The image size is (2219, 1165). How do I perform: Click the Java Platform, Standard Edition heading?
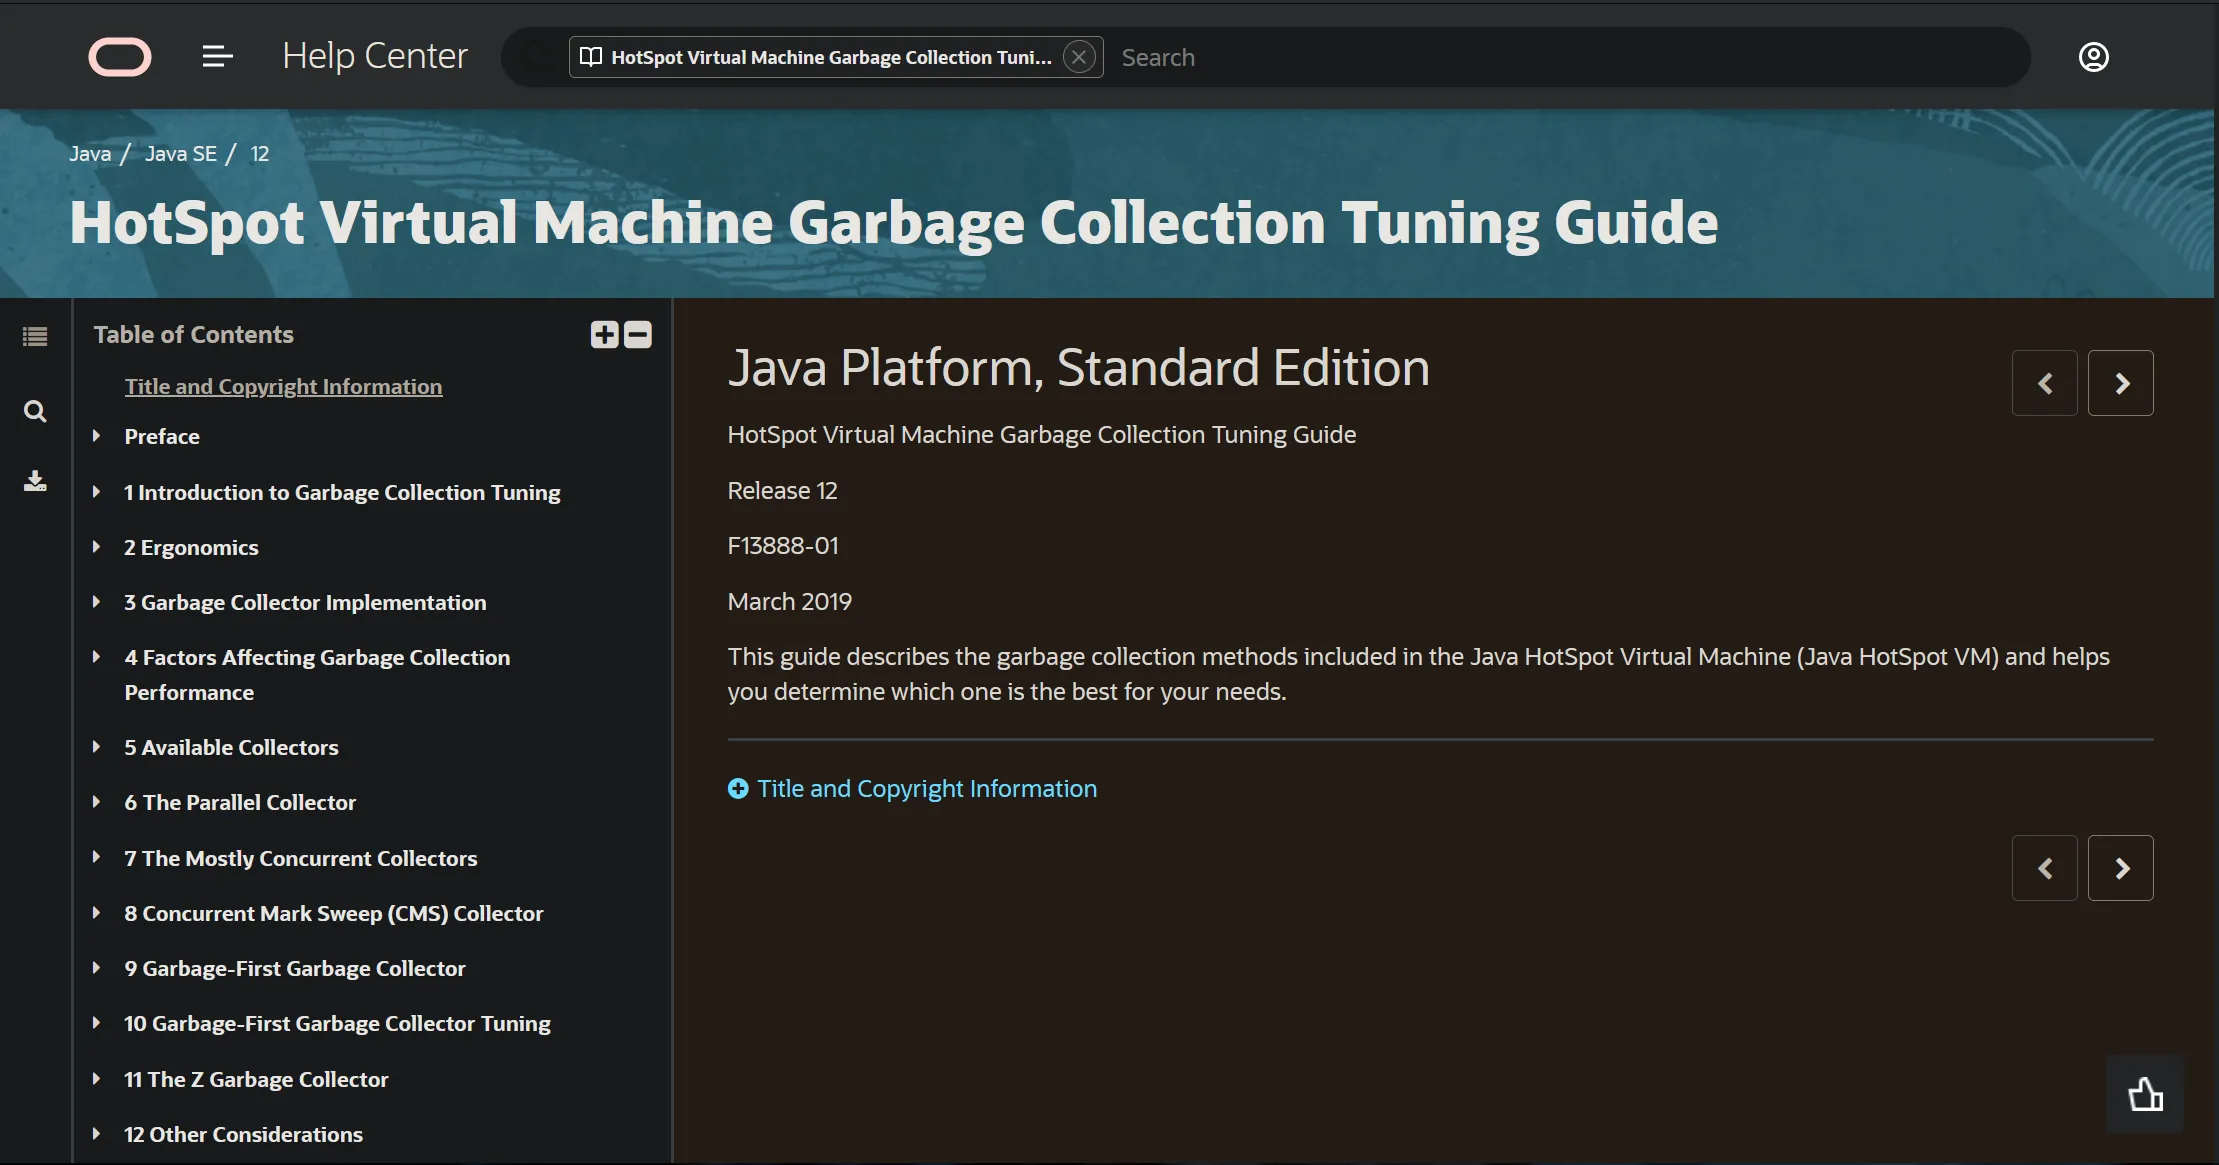coord(1079,368)
